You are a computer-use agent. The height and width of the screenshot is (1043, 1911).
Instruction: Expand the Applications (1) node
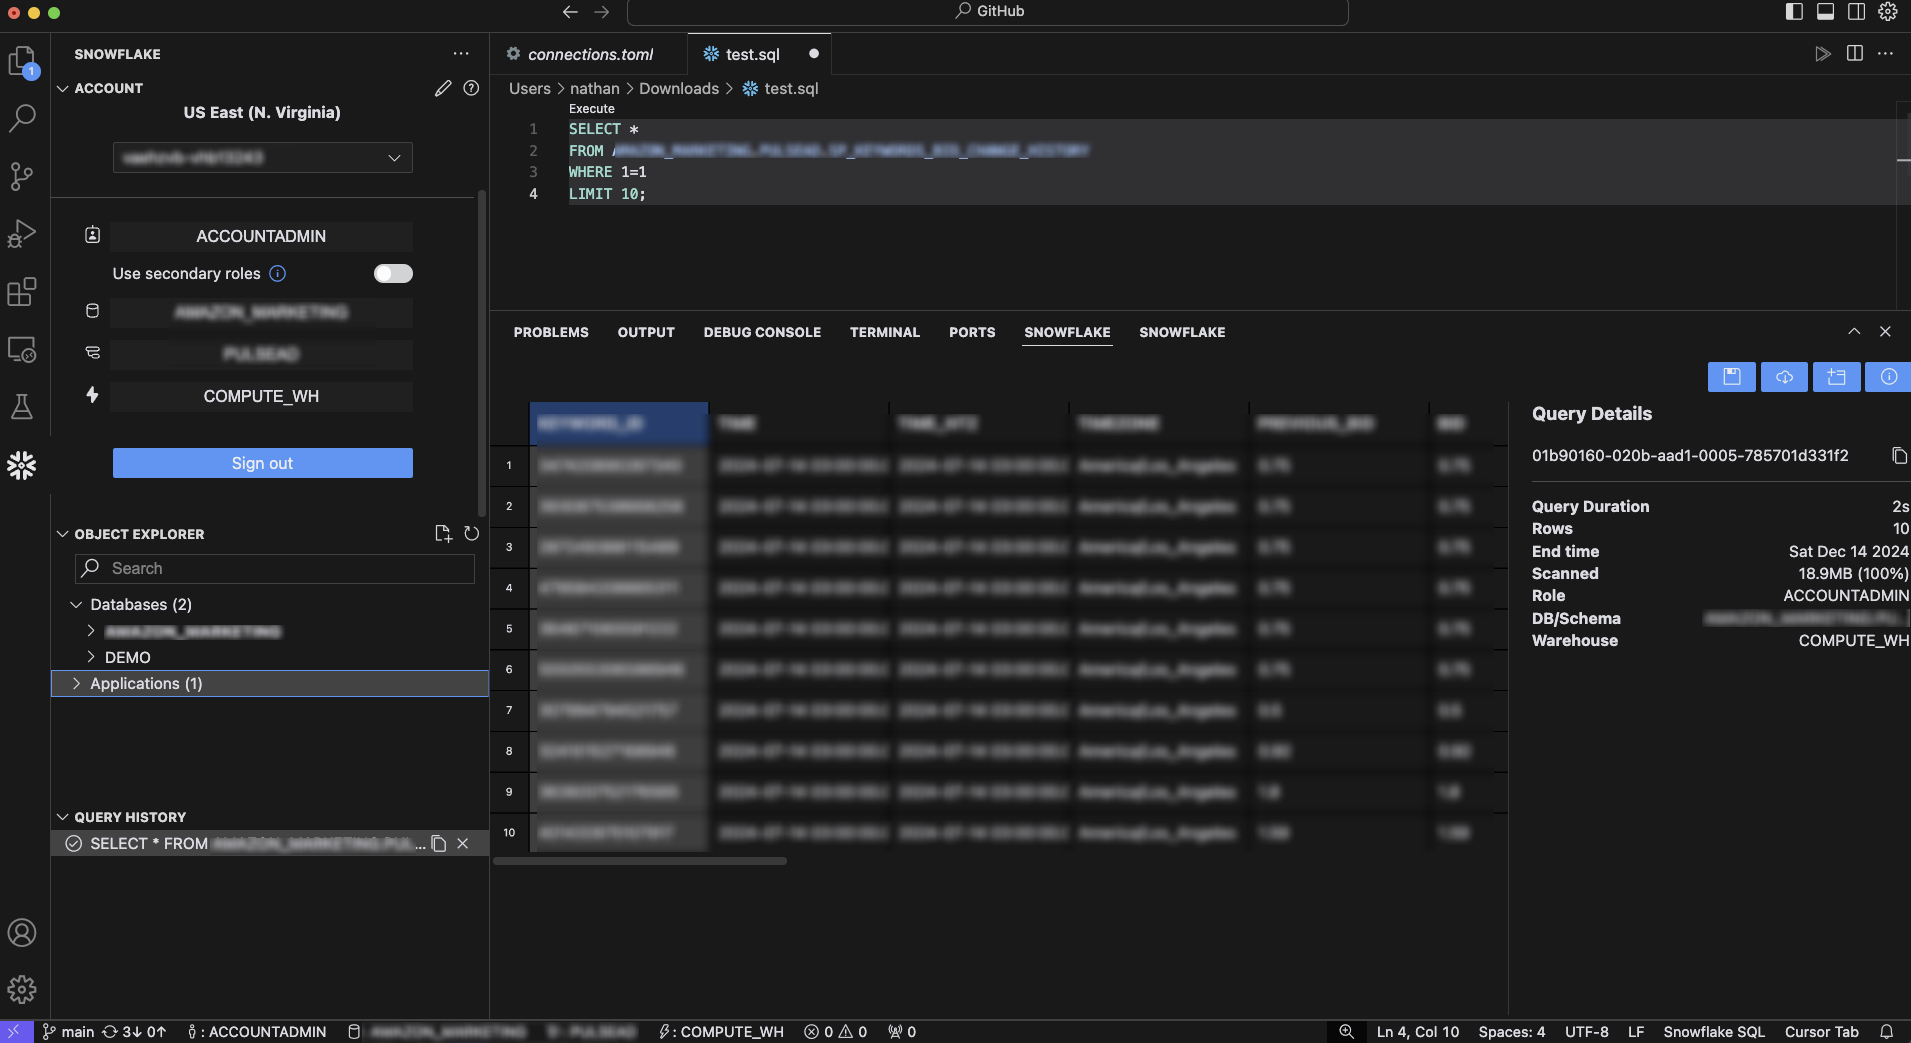tap(76, 683)
